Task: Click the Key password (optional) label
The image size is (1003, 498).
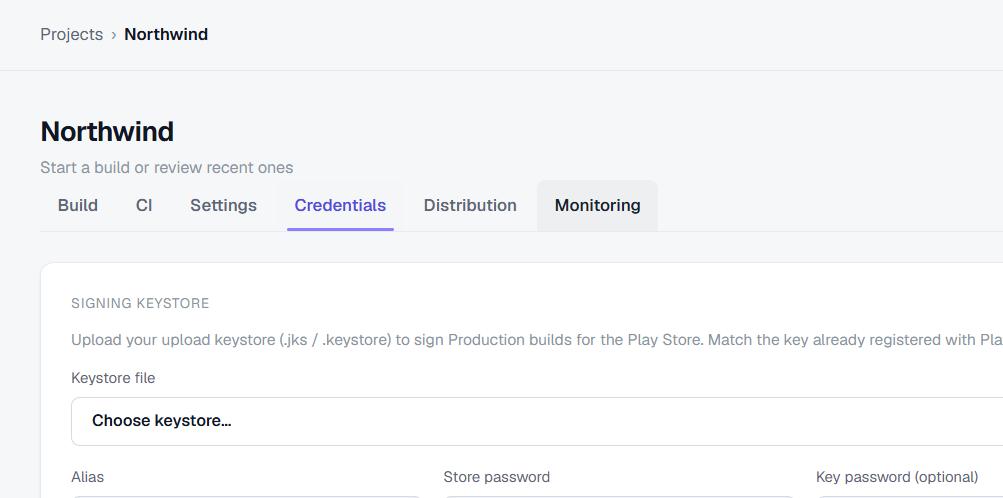Action: coord(897,477)
